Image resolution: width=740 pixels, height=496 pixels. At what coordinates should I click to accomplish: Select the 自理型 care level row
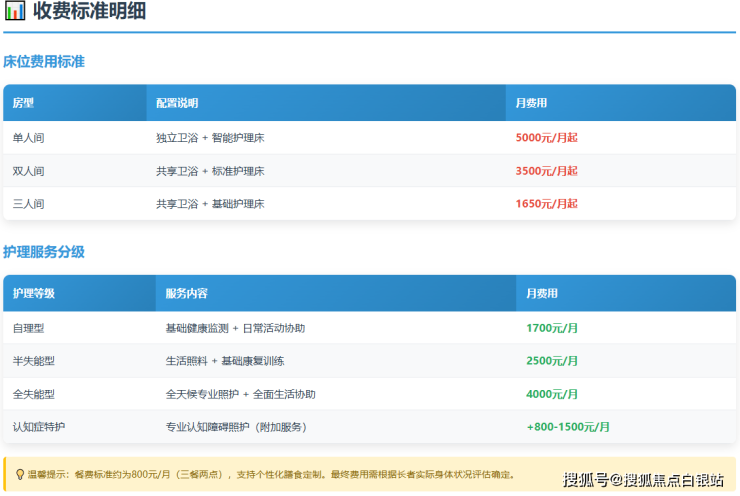[x=29, y=328]
